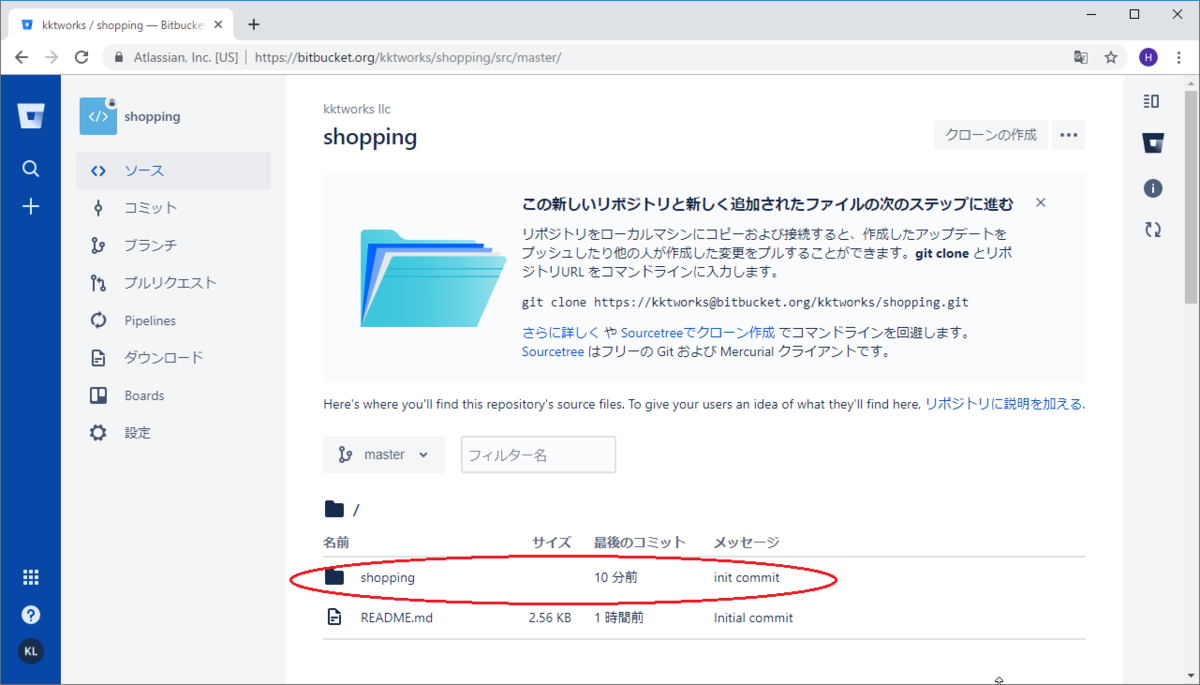This screenshot has width=1200, height=685.
Task: Click the sync arrows icon in the right sidebar
Action: point(1152,229)
